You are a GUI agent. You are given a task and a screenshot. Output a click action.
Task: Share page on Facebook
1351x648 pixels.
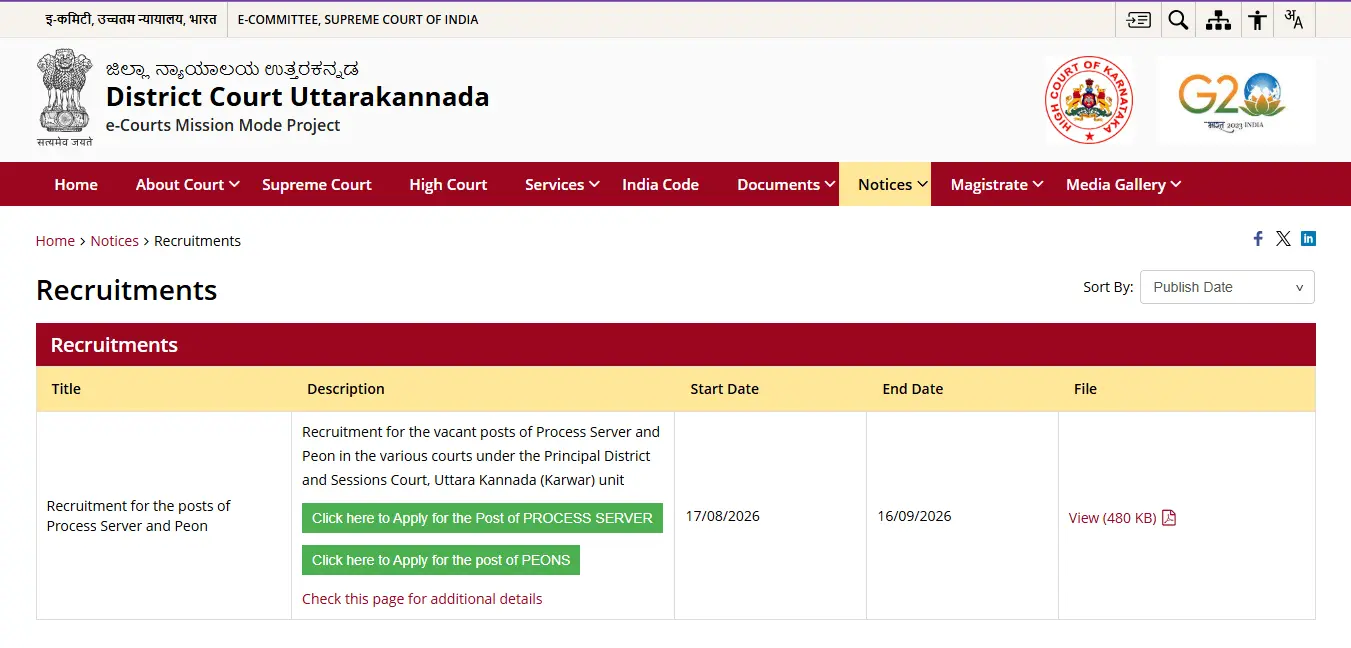(1258, 238)
